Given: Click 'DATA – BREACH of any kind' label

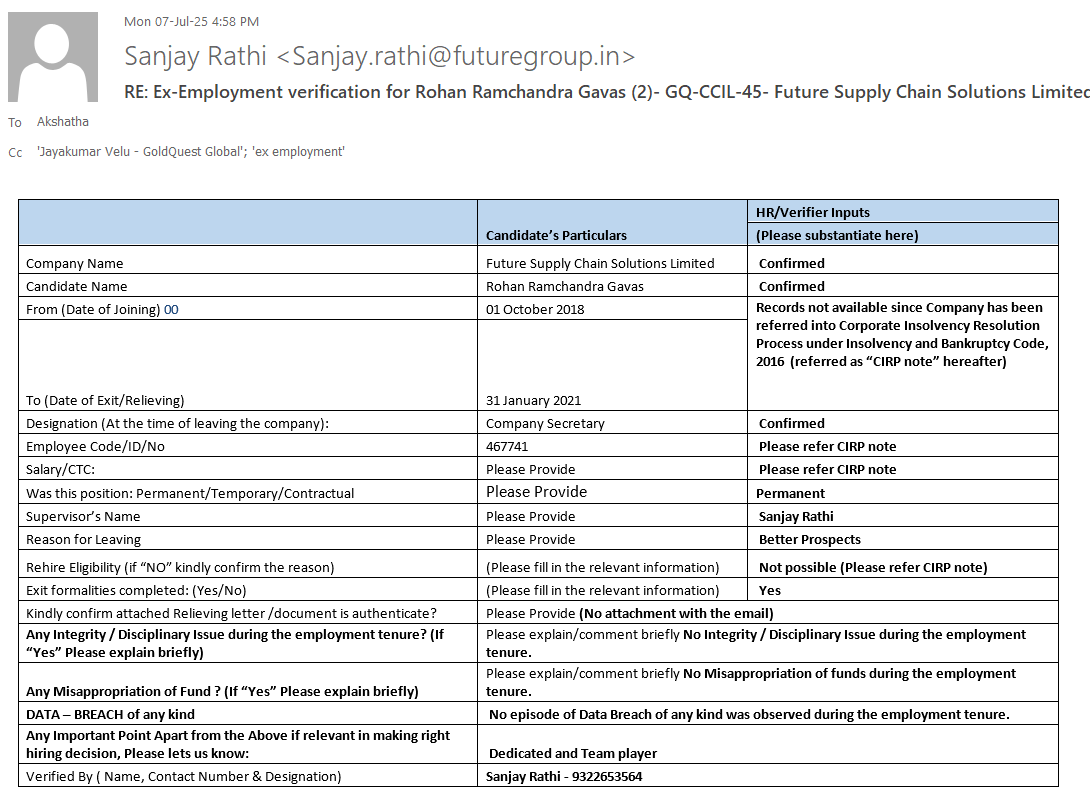Looking at the screenshot, I should 111,714.
